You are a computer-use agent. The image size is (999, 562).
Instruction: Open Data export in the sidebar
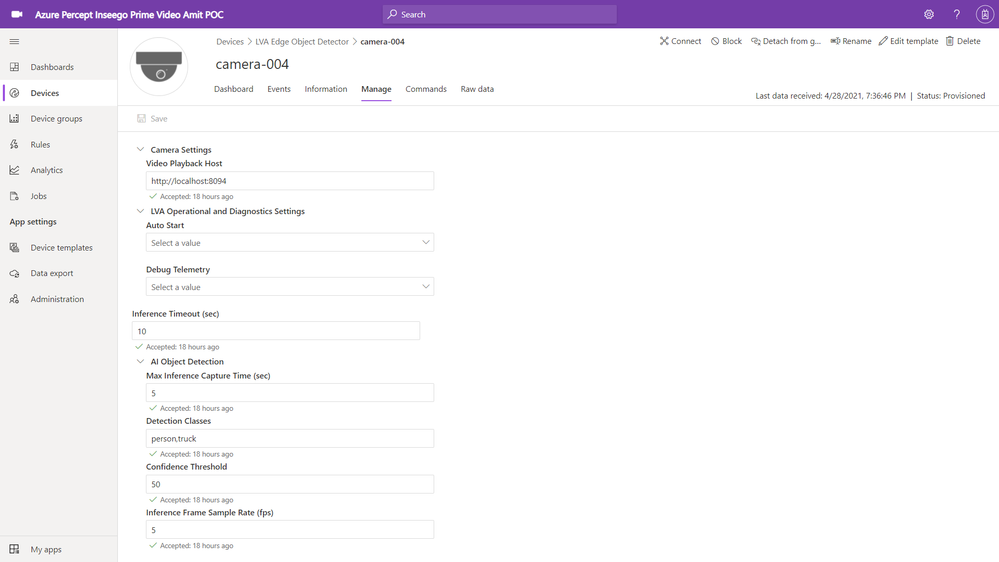(x=59, y=273)
